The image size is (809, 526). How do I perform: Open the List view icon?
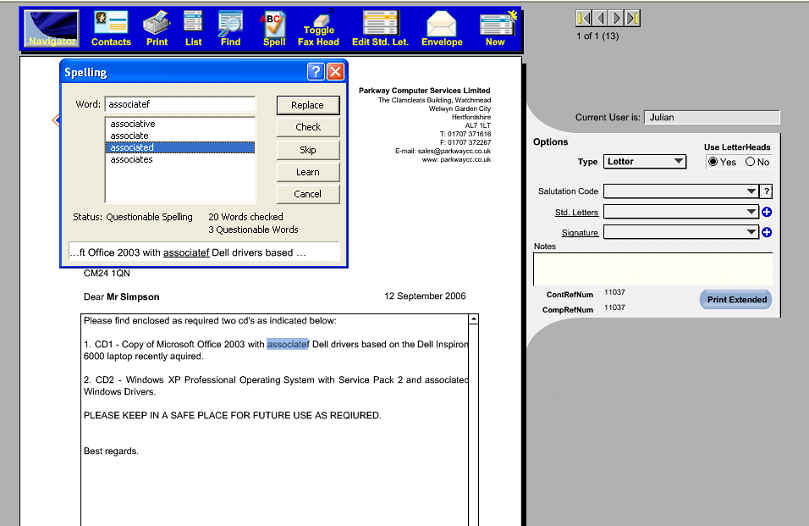click(x=193, y=29)
